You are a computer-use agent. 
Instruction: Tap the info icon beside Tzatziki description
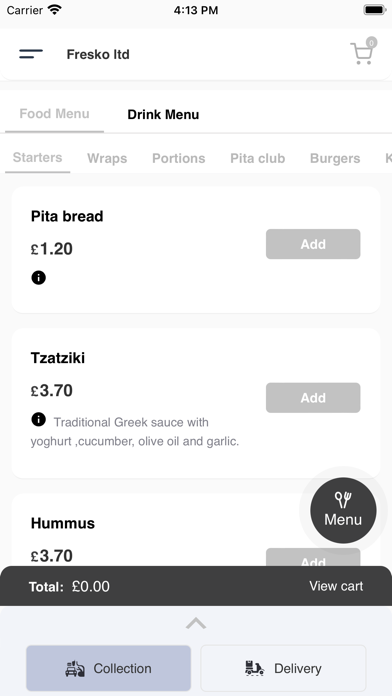(39, 419)
